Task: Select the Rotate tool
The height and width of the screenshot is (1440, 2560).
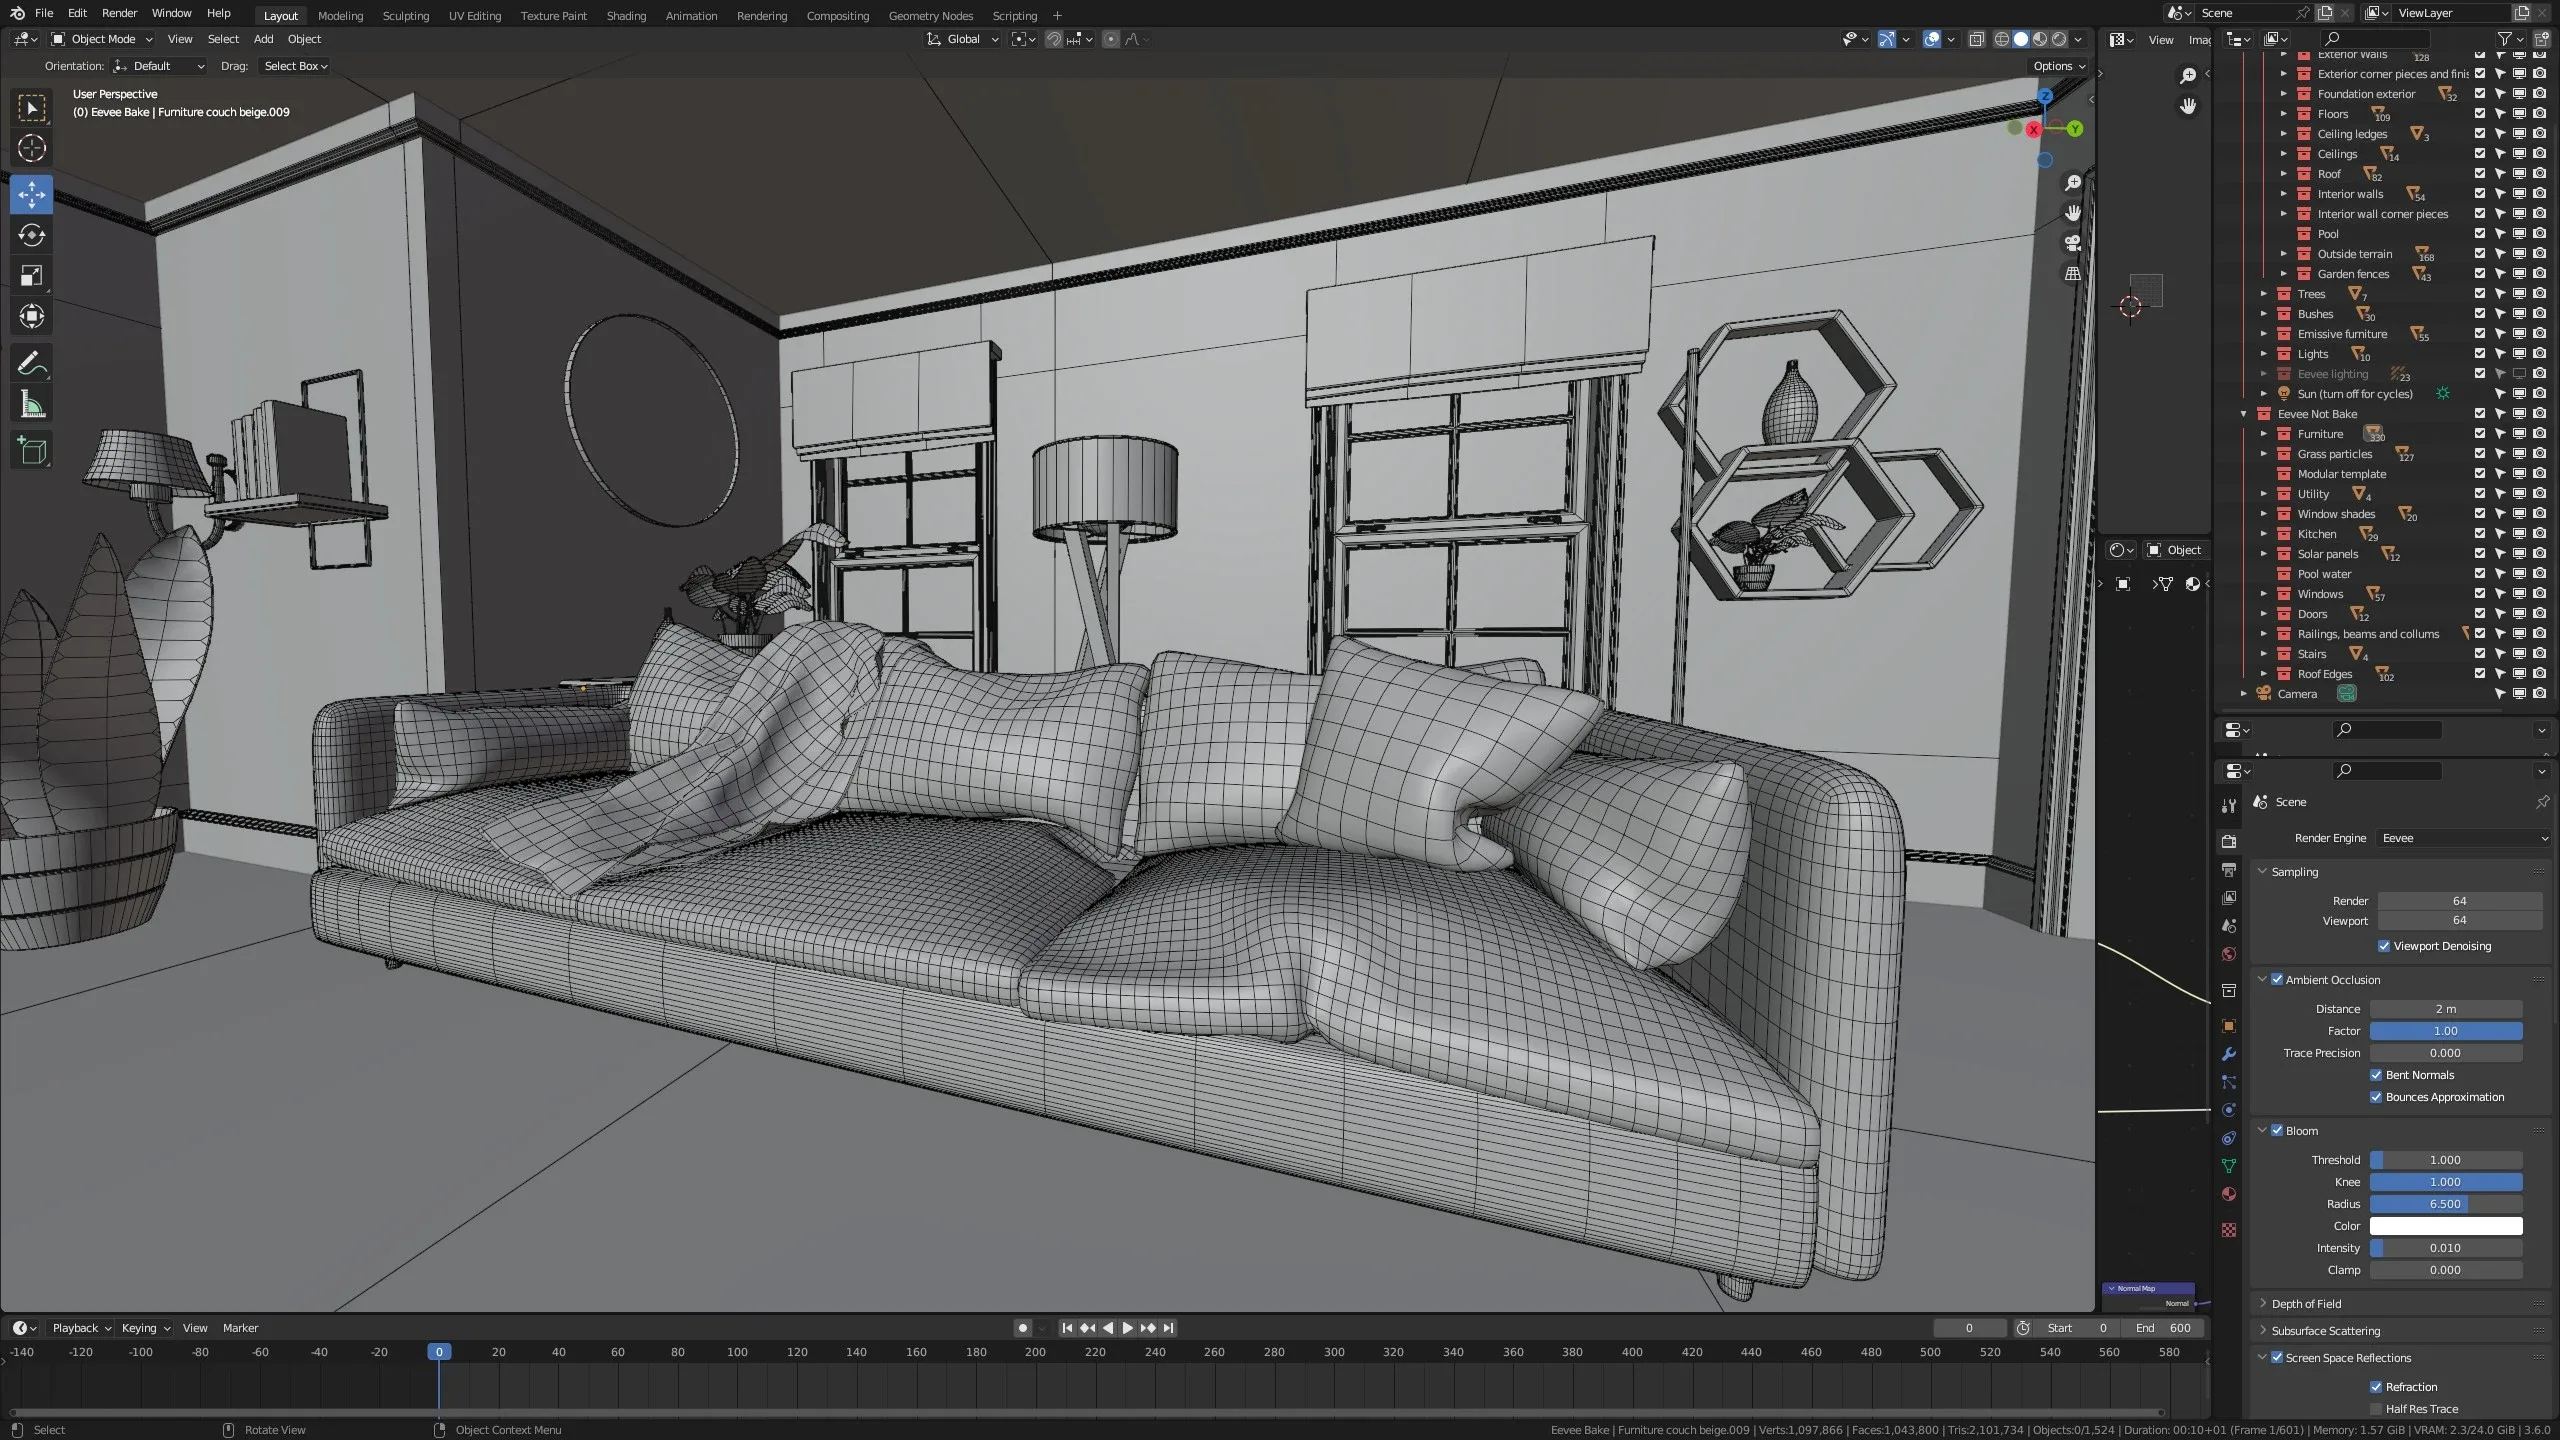Action: [31, 236]
